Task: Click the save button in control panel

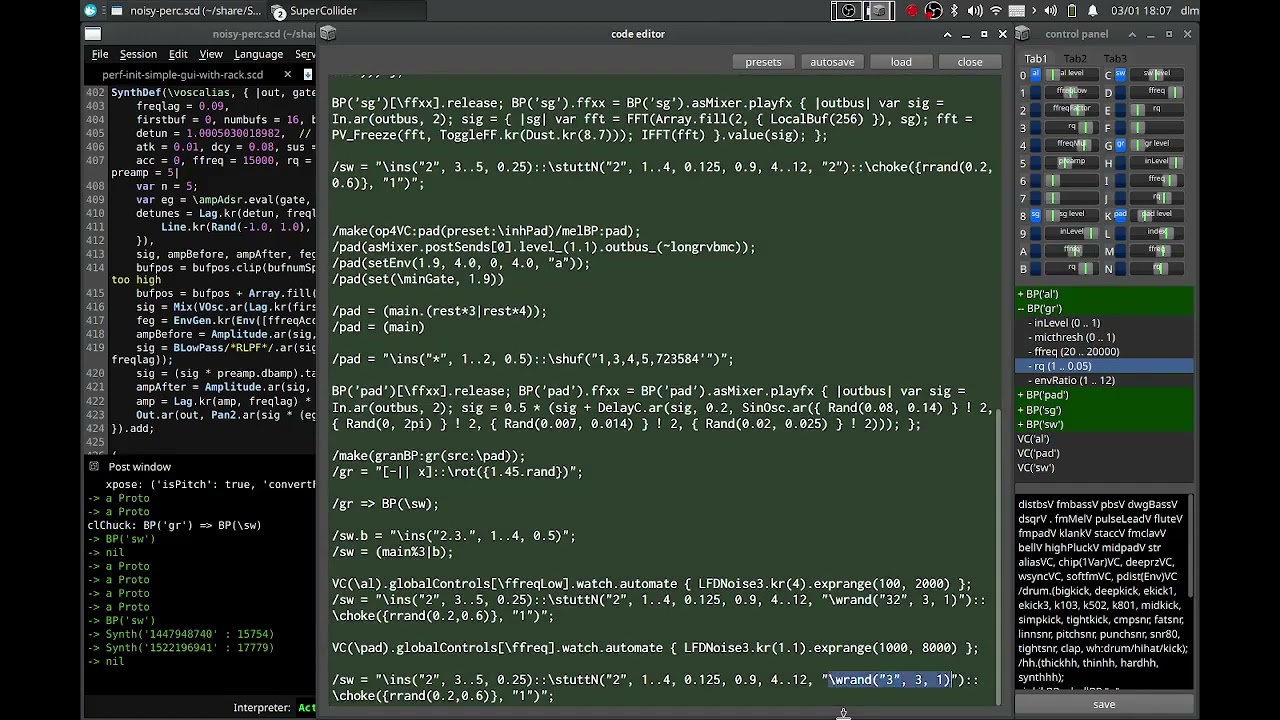Action: pyautogui.click(x=1104, y=704)
